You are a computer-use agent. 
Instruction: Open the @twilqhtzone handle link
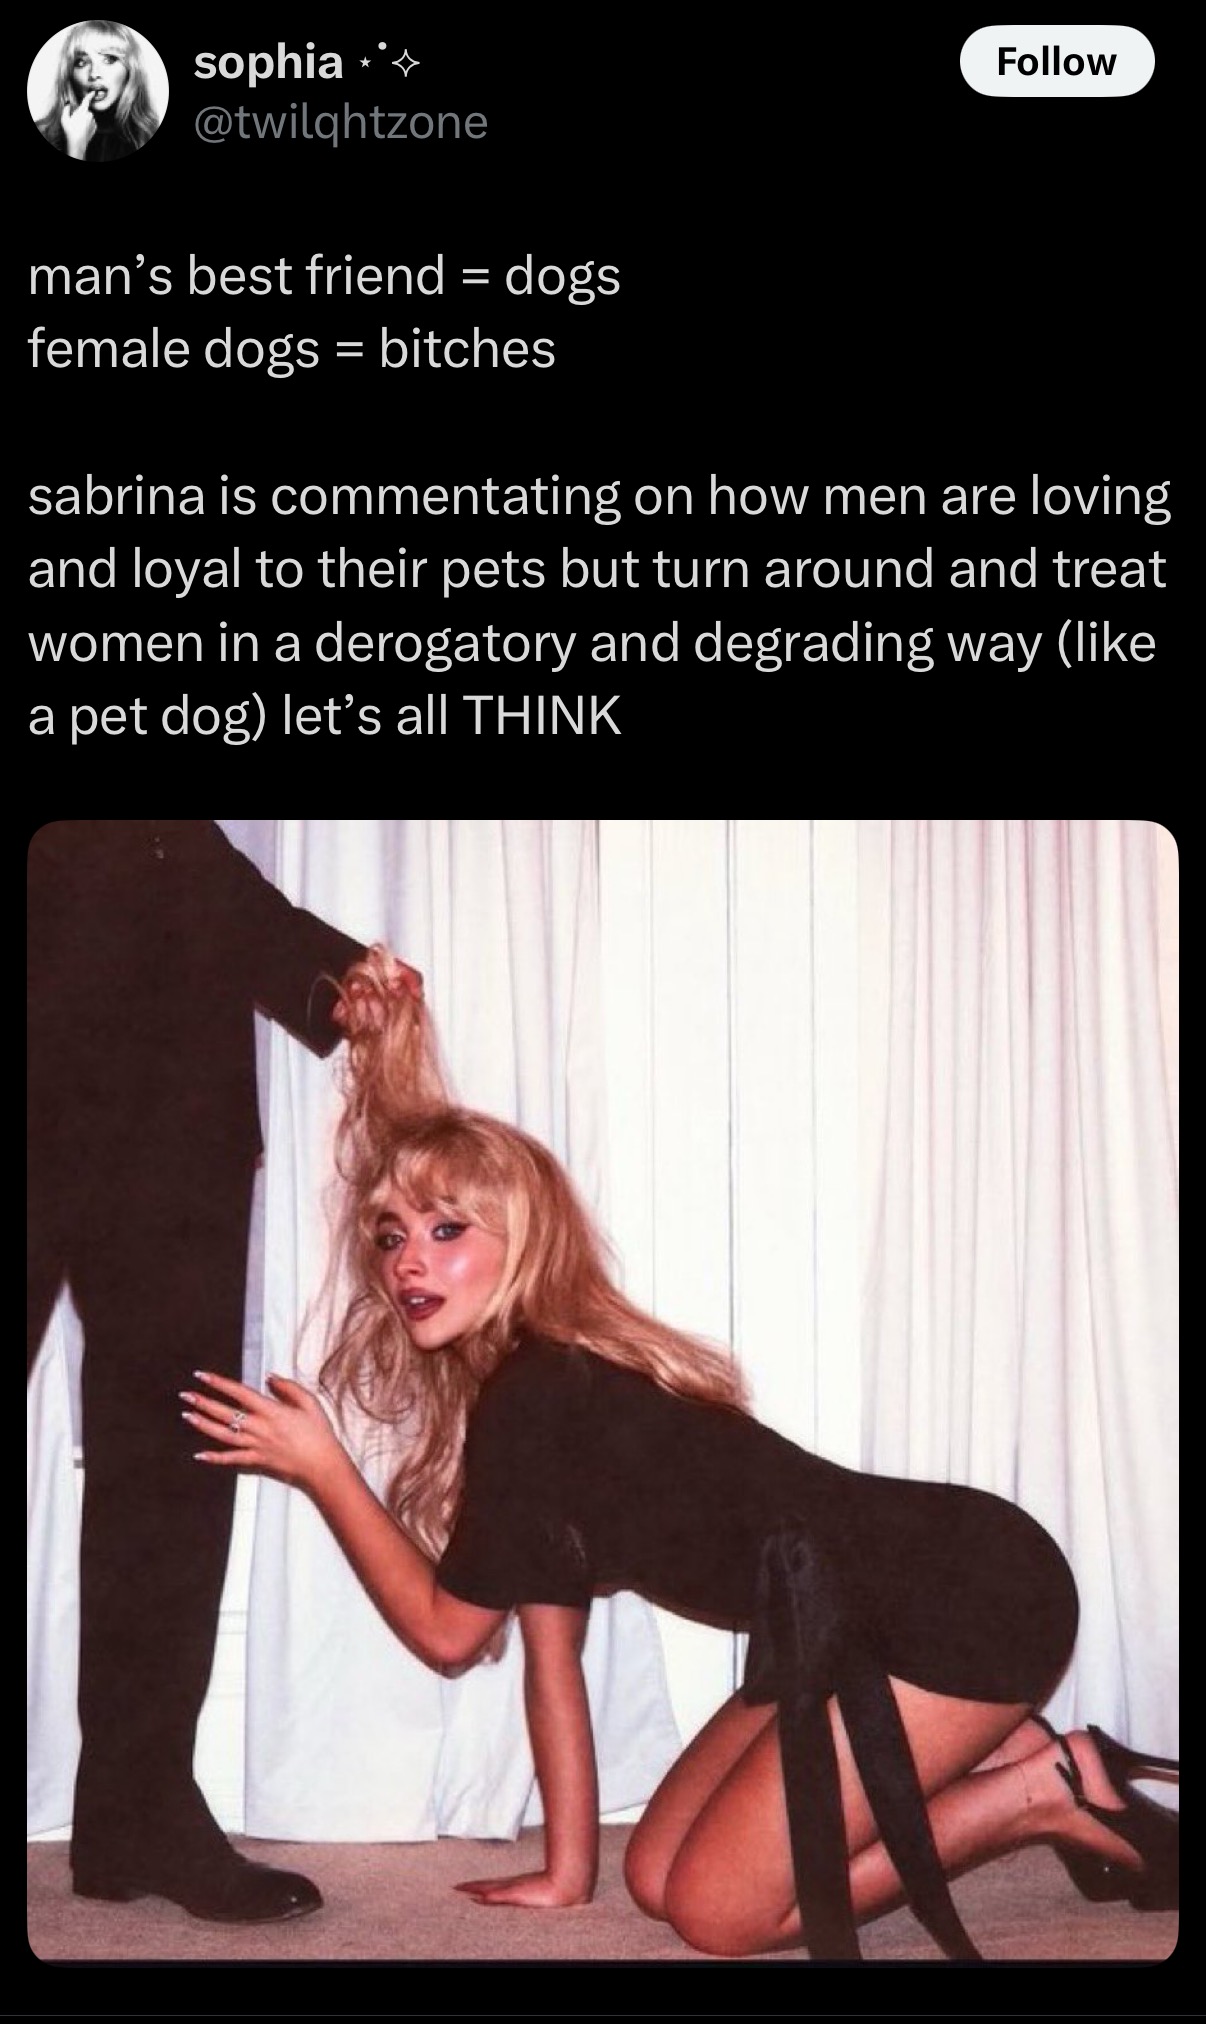point(340,122)
